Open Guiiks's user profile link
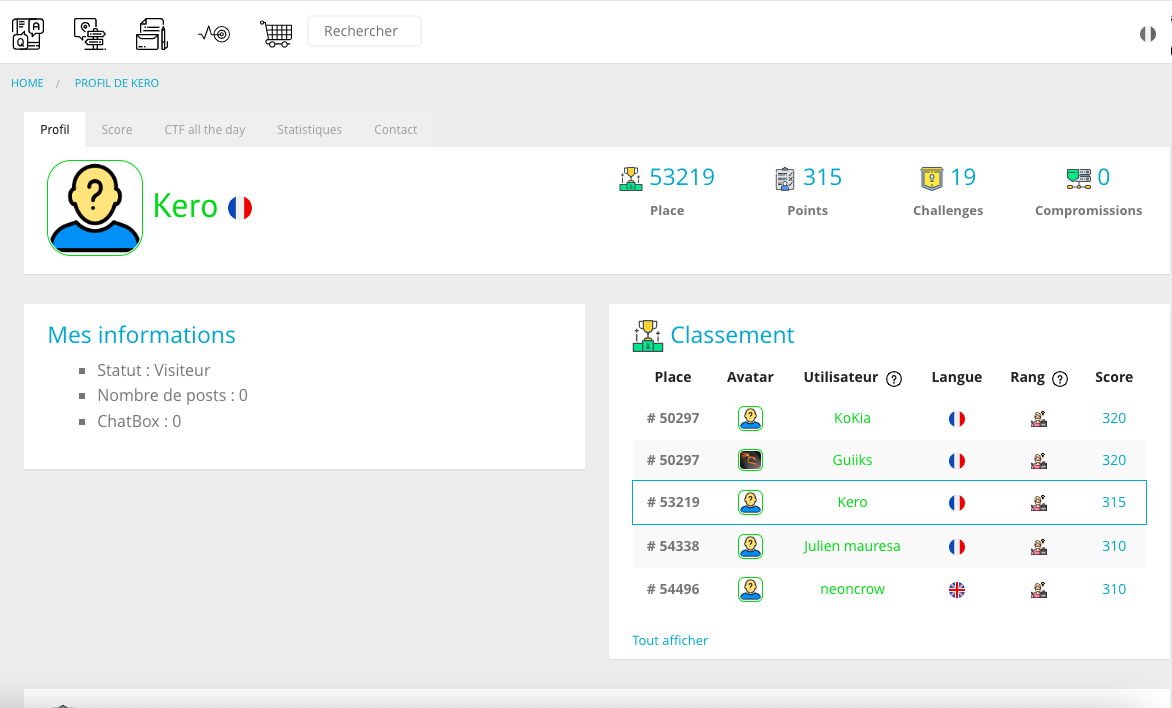Viewport: 1172px width, 708px height. click(x=852, y=460)
